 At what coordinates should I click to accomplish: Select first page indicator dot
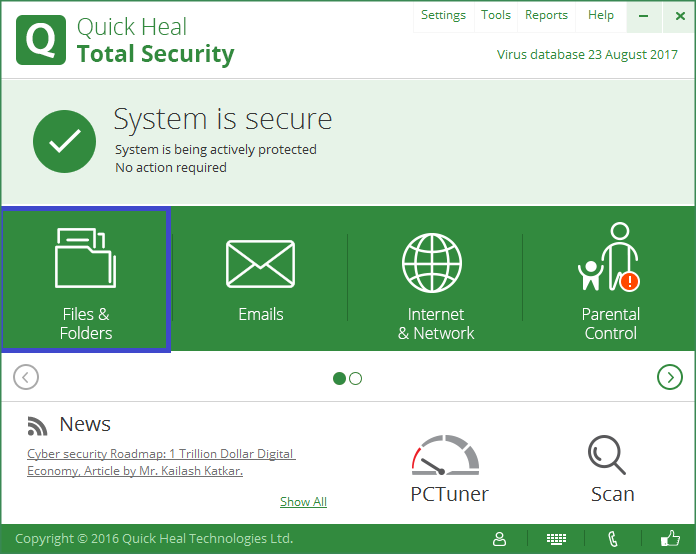point(340,379)
